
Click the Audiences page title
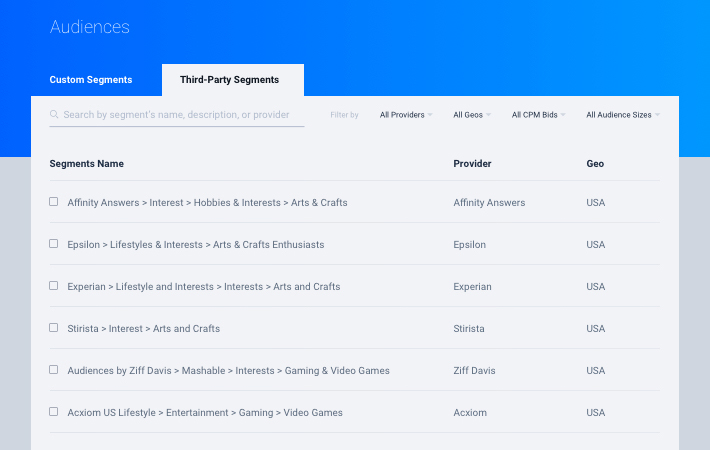pyautogui.click(x=90, y=27)
